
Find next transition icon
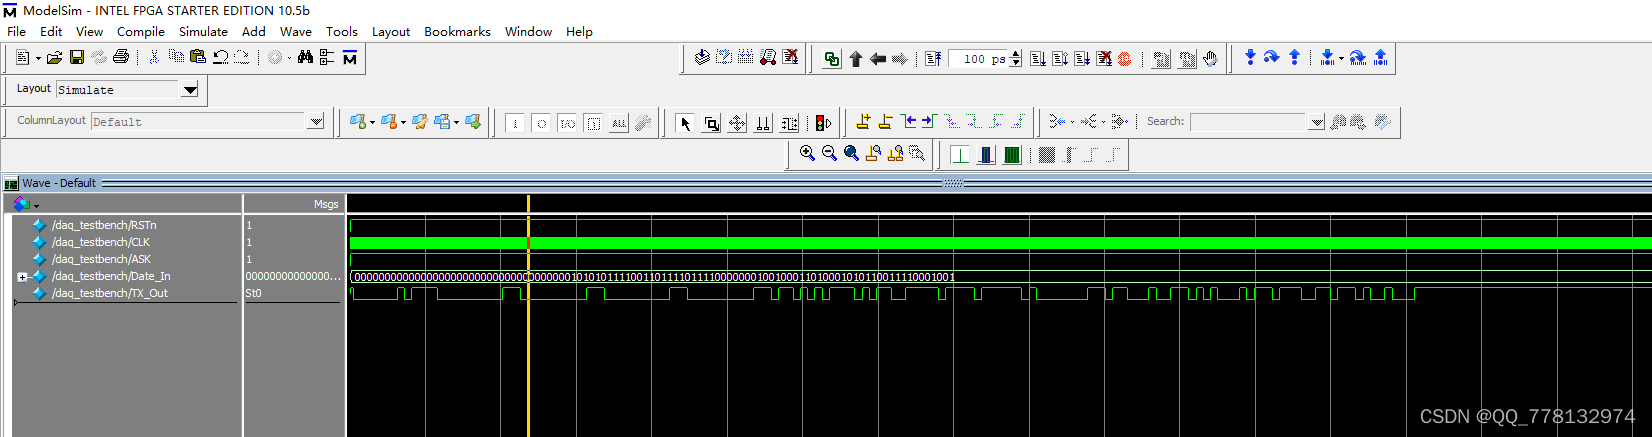click(x=929, y=122)
